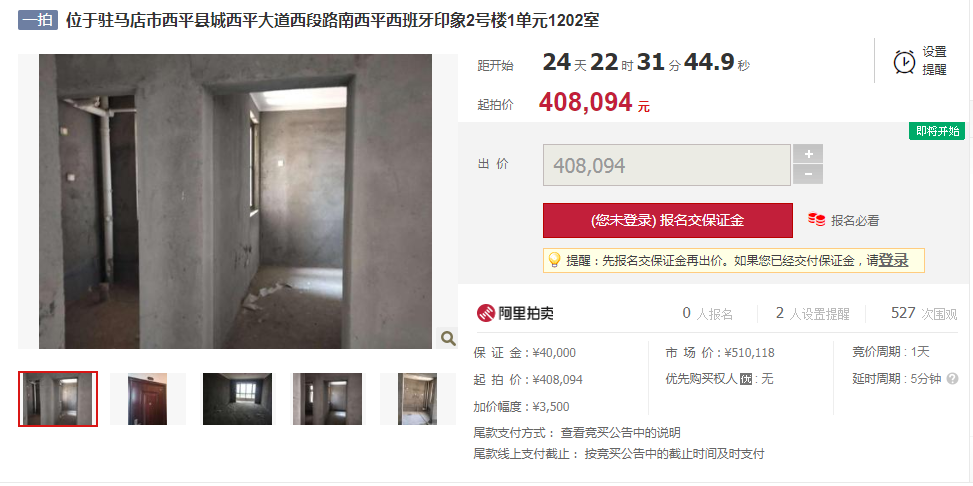Select the window room thumbnail
The image size is (973, 486).
tap(238, 399)
